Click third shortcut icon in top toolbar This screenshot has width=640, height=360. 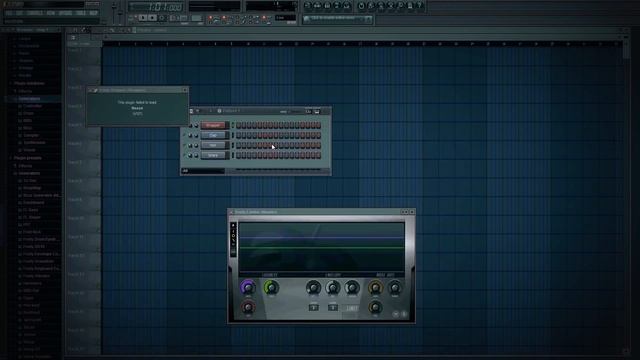(327, 6)
